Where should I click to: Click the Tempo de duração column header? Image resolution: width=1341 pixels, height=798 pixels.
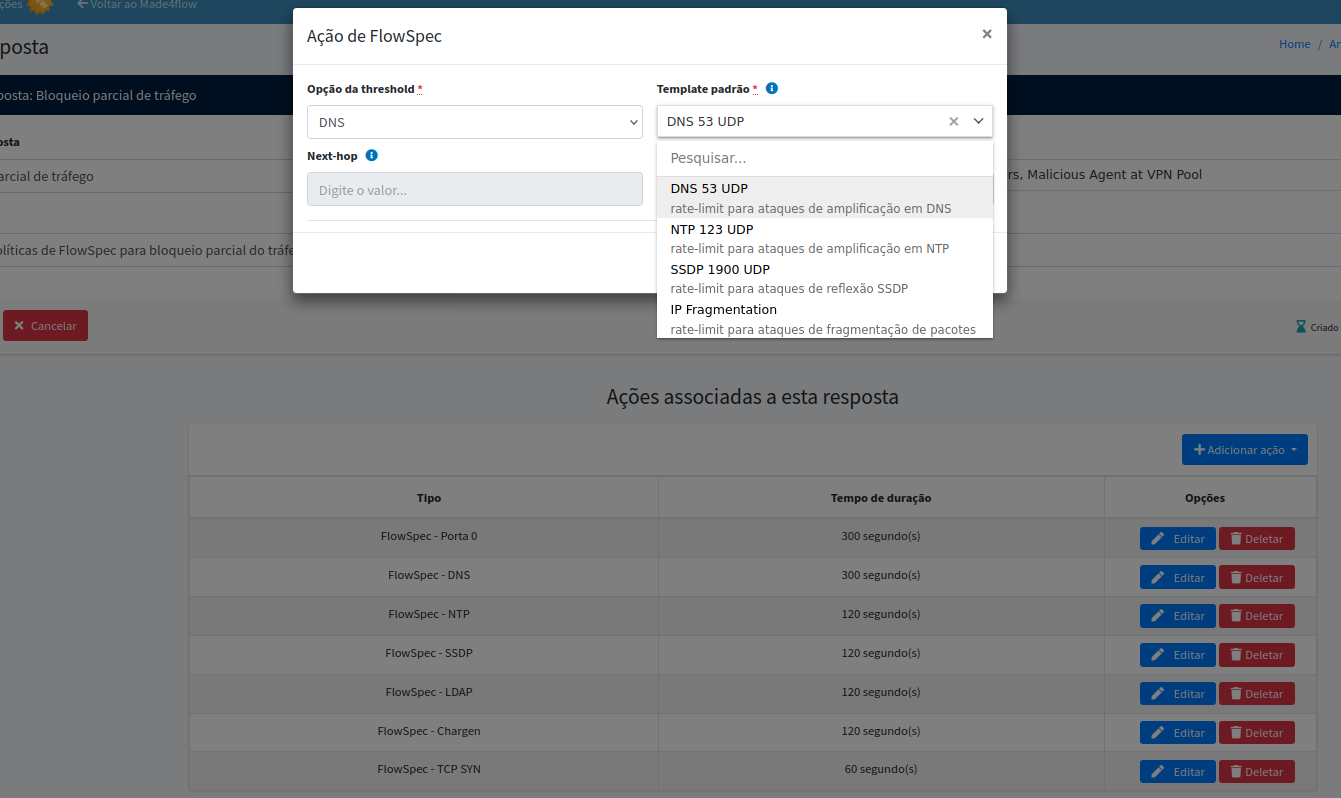point(881,498)
